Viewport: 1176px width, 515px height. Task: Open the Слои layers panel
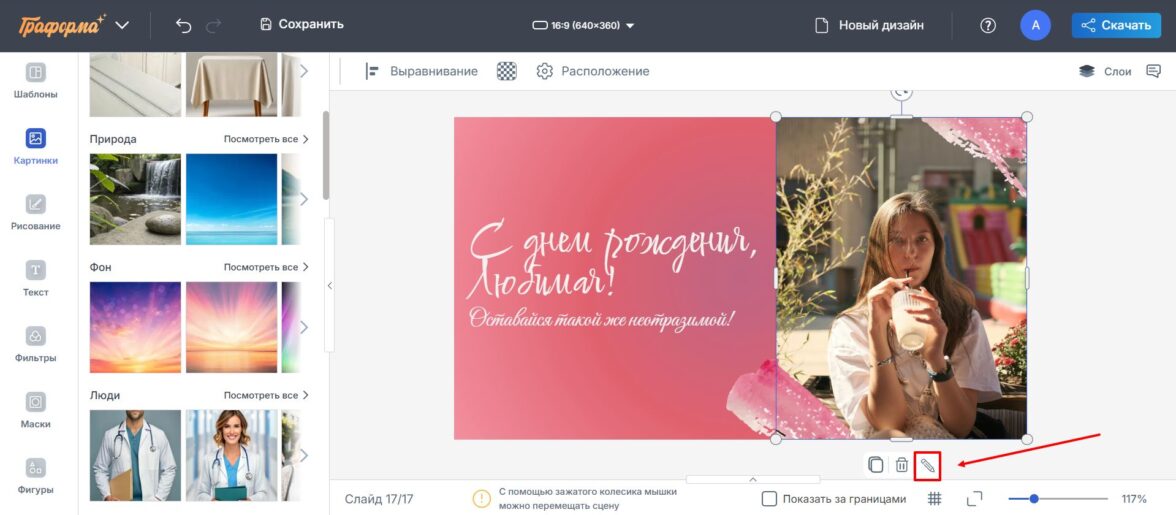click(1105, 71)
